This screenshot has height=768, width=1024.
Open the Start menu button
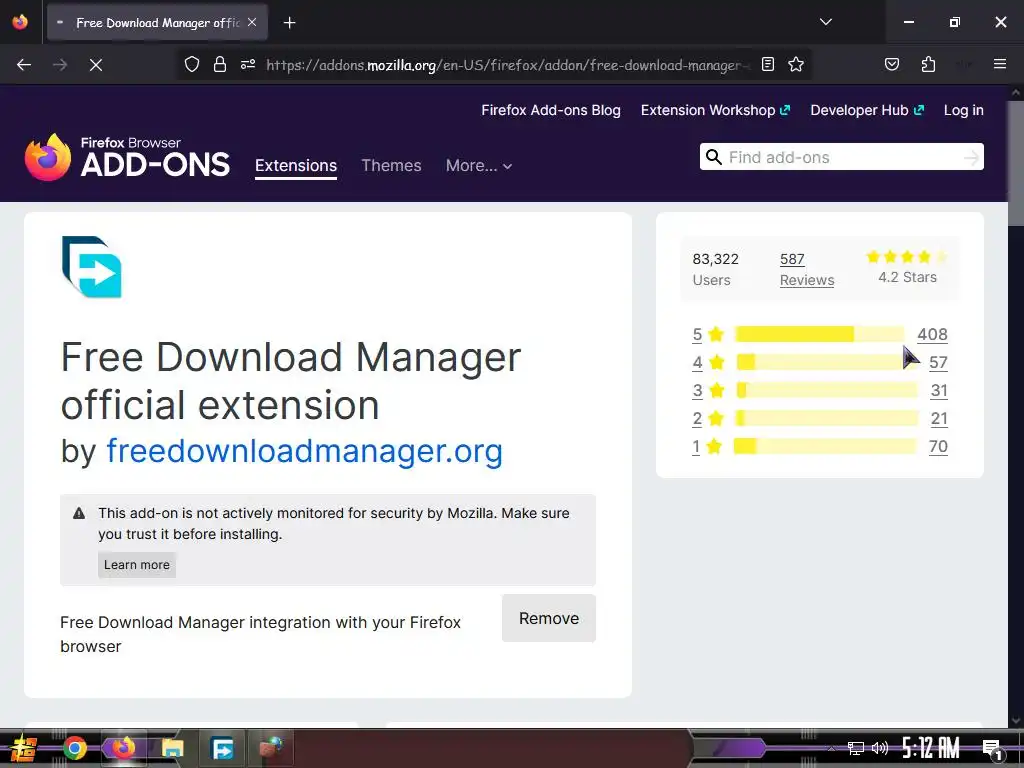[x=24, y=748]
